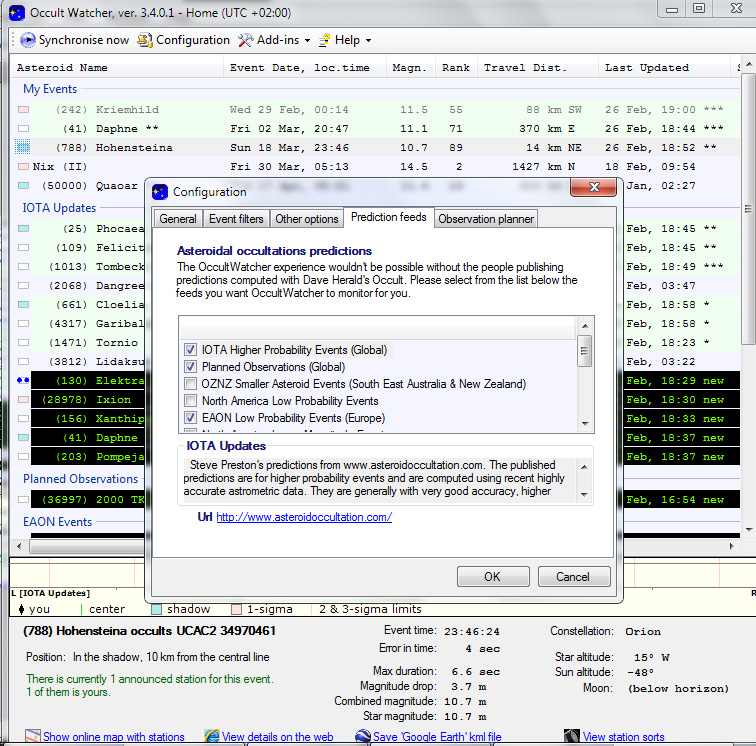Click status box beside Daphne 02 Mar row

click(x=23, y=129)
